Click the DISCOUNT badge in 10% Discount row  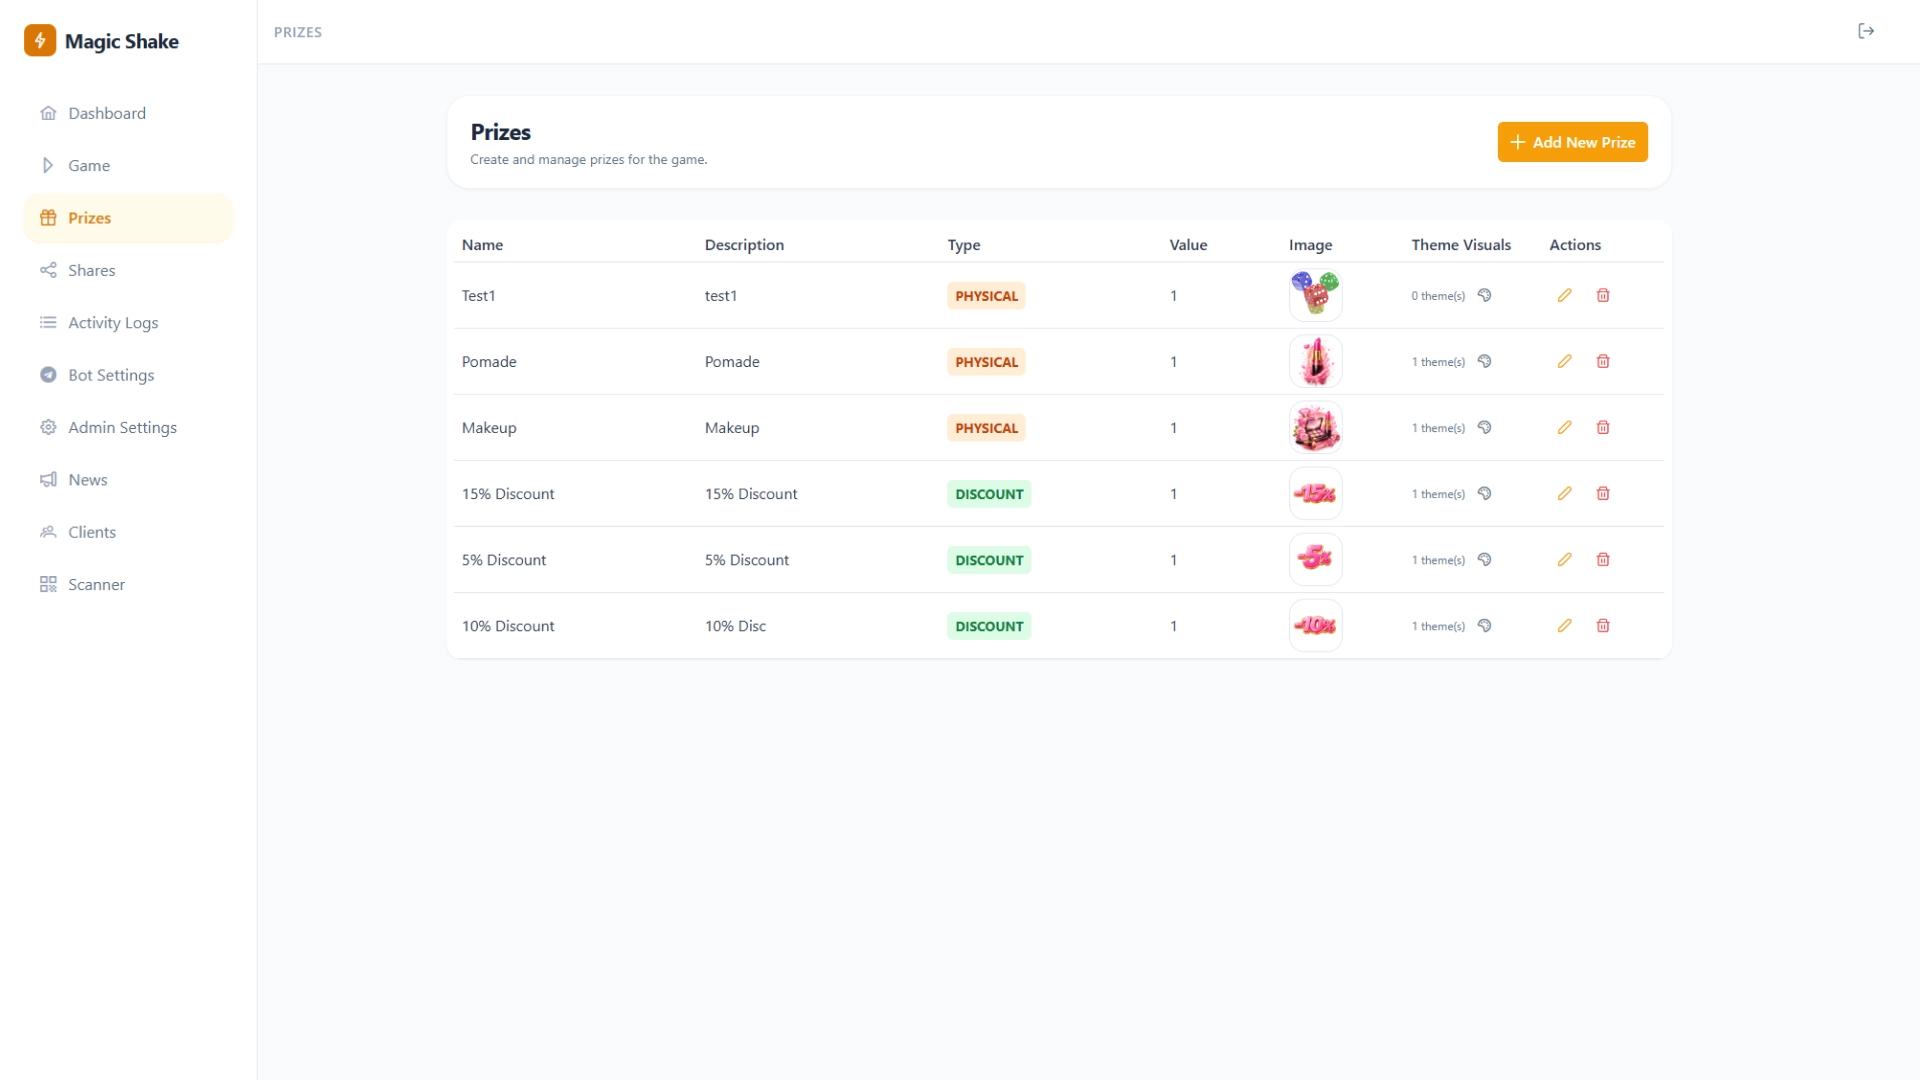point(989,626)
